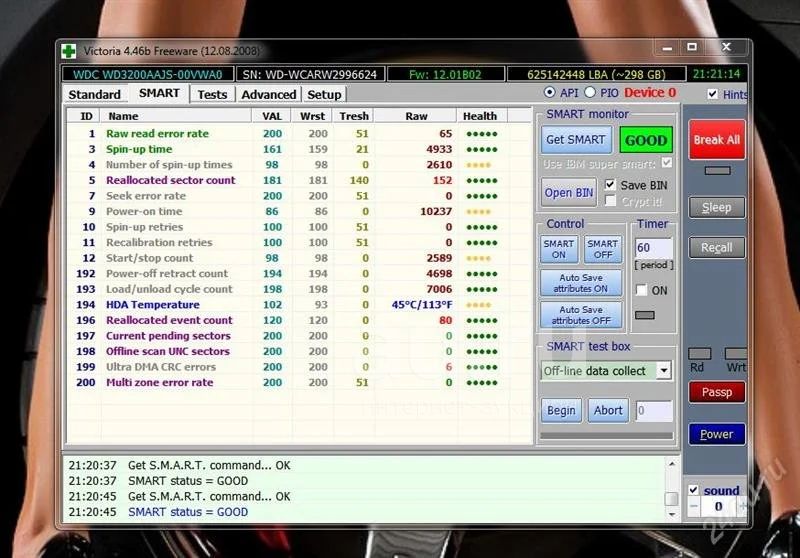Go to the Setup tab

324,94
